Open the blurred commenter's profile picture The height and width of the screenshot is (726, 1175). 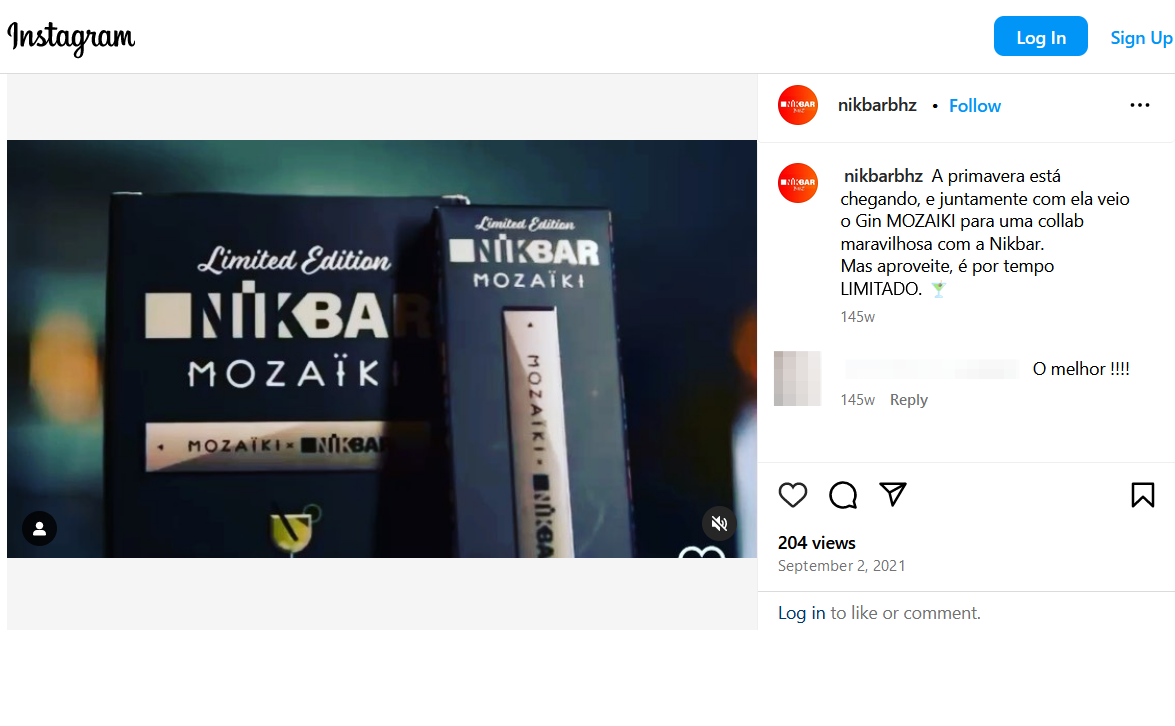pos(797,378)
